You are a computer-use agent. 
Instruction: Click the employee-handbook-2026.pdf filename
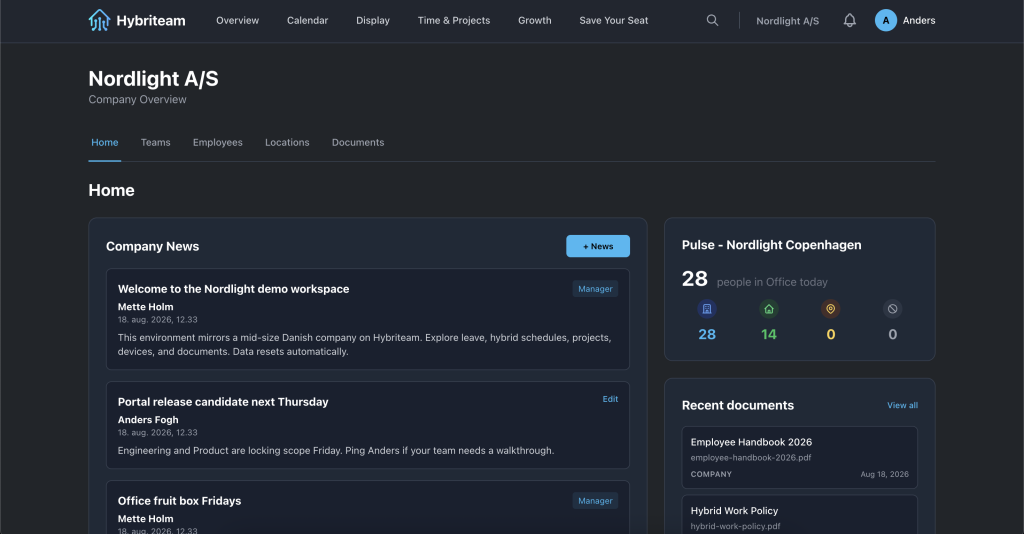click(x=750, y=458)
